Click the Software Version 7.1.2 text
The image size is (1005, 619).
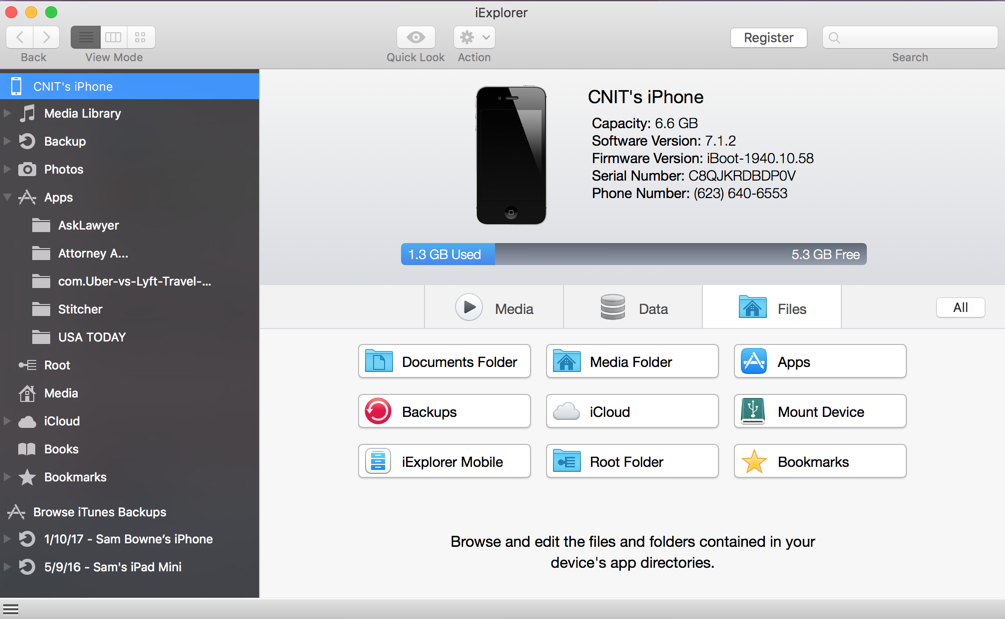663,141
